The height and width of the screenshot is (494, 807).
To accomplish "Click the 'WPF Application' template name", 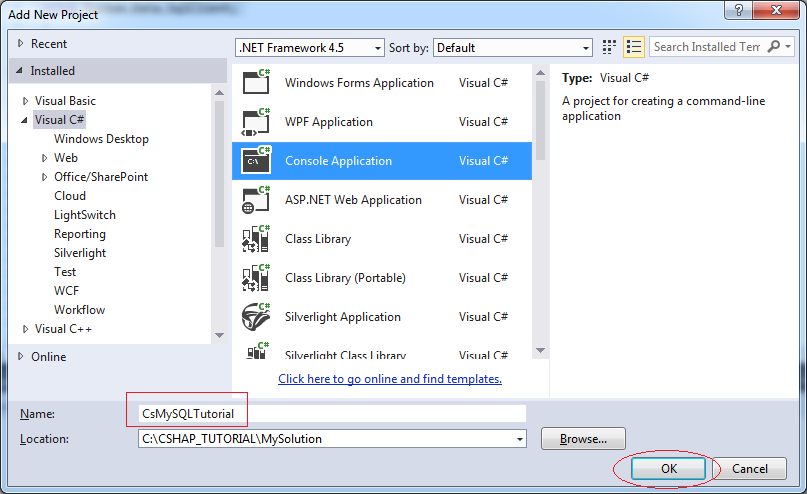I will 329,122.
